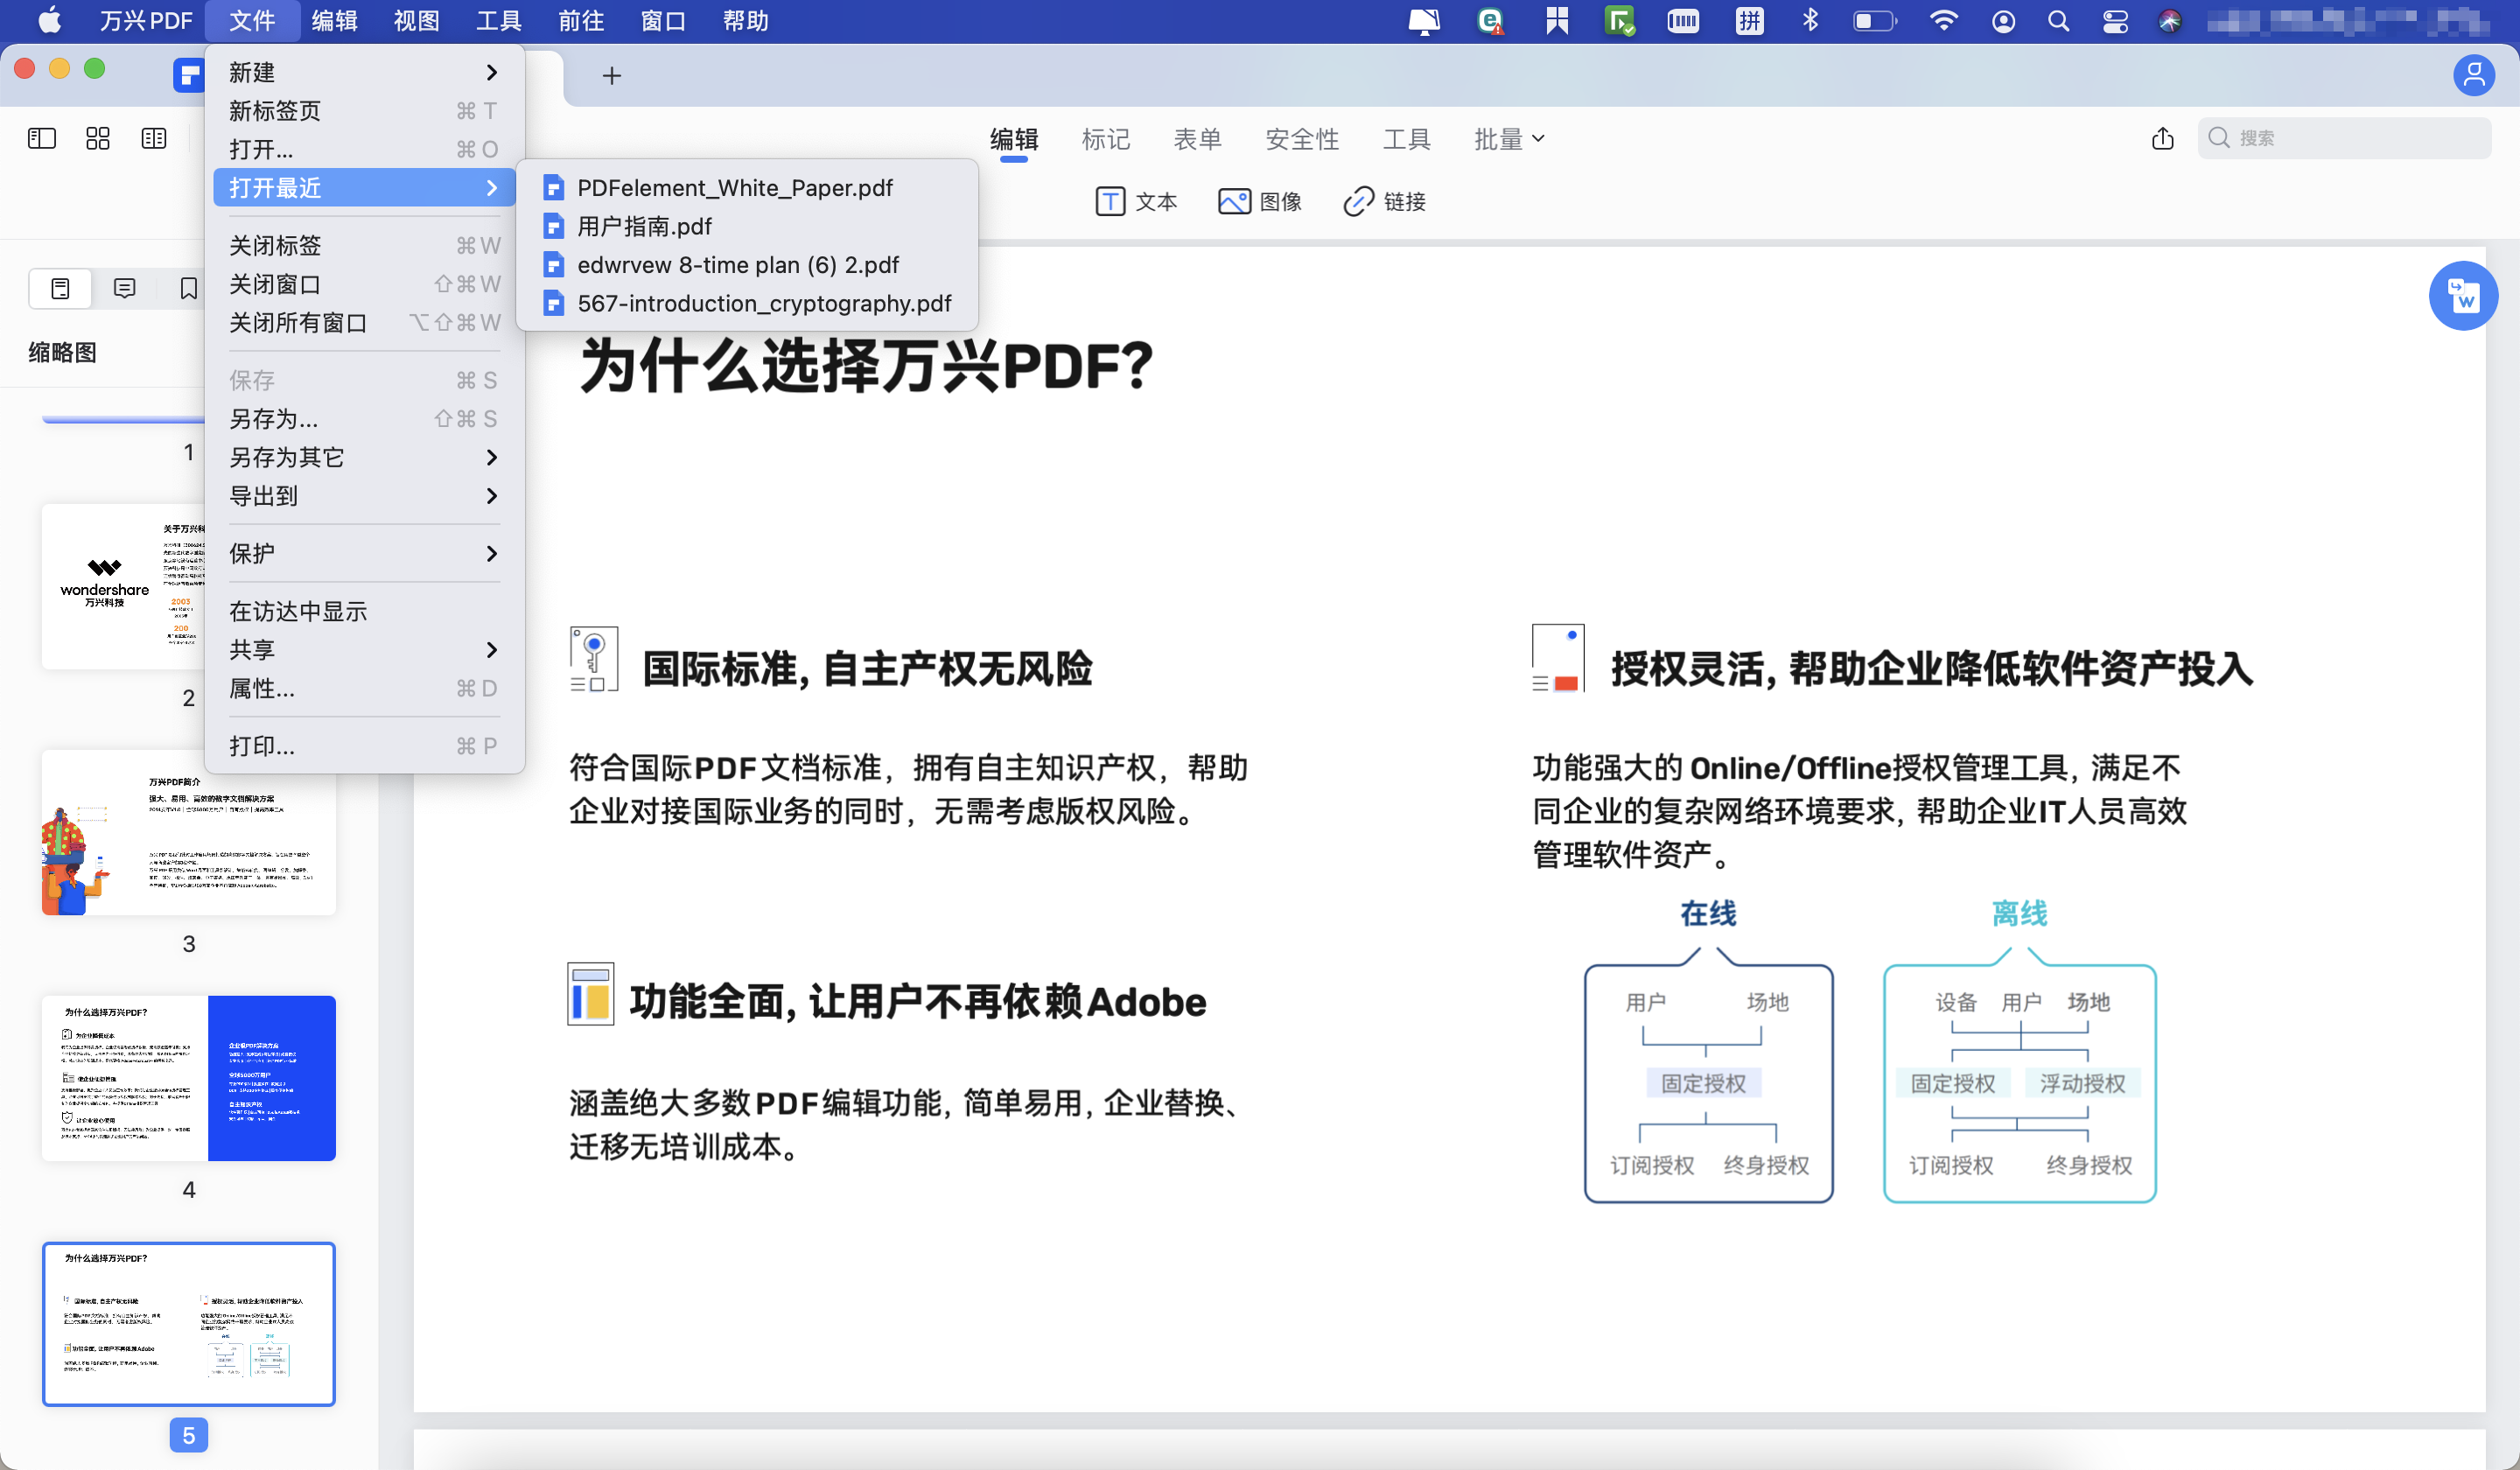Click the + button to open a new tab

point(611,75)
